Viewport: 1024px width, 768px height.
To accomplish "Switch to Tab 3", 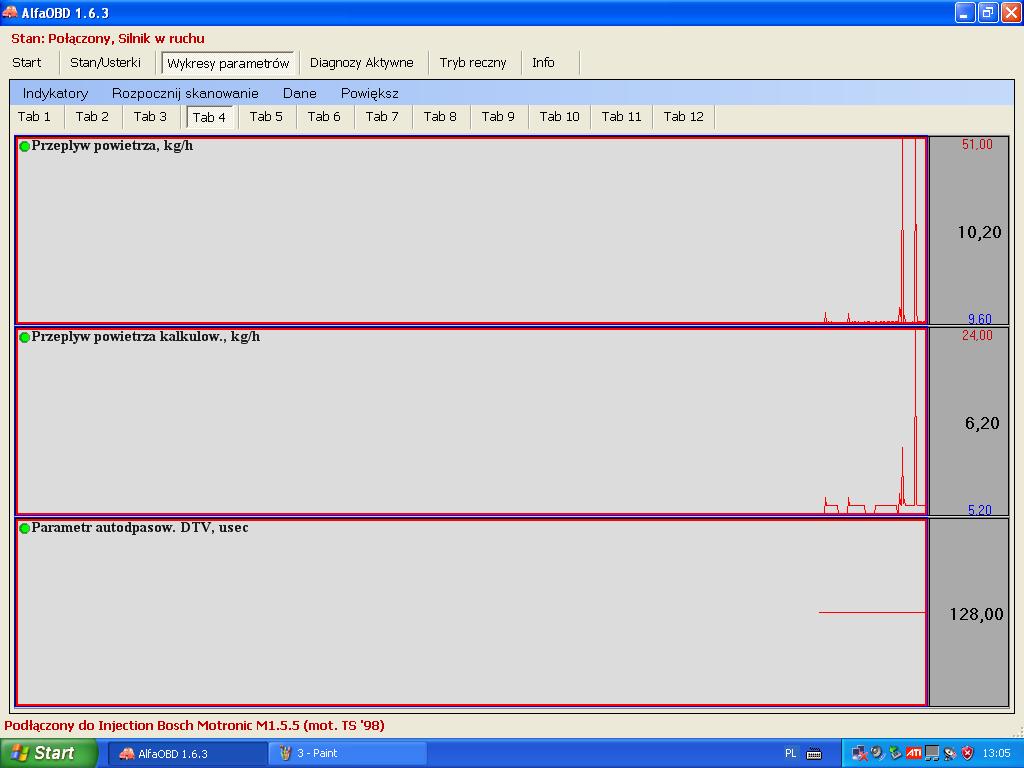I will click(150, 117).
